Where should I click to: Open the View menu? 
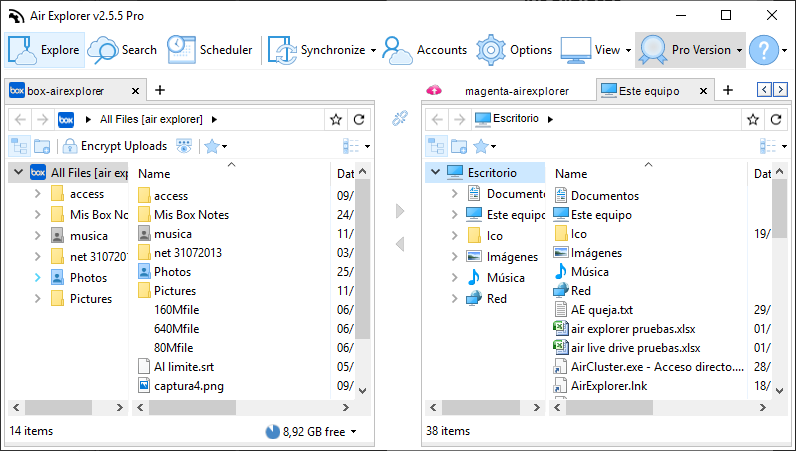[x=596, y=50]
